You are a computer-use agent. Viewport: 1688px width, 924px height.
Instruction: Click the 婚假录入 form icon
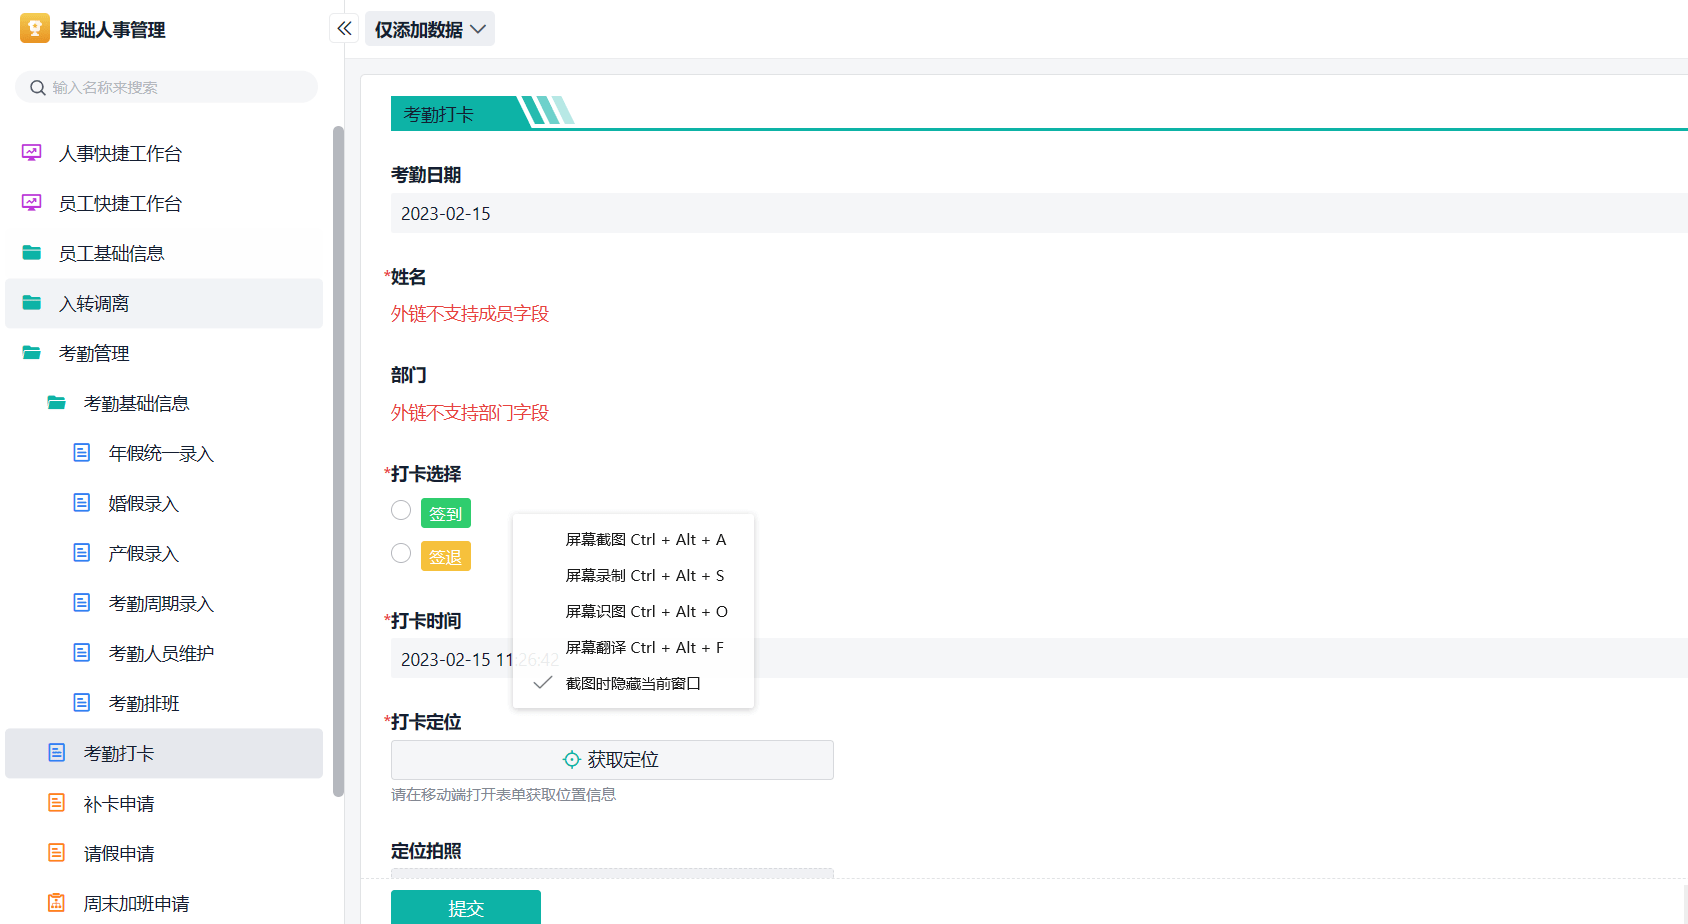tap(82, 503)
